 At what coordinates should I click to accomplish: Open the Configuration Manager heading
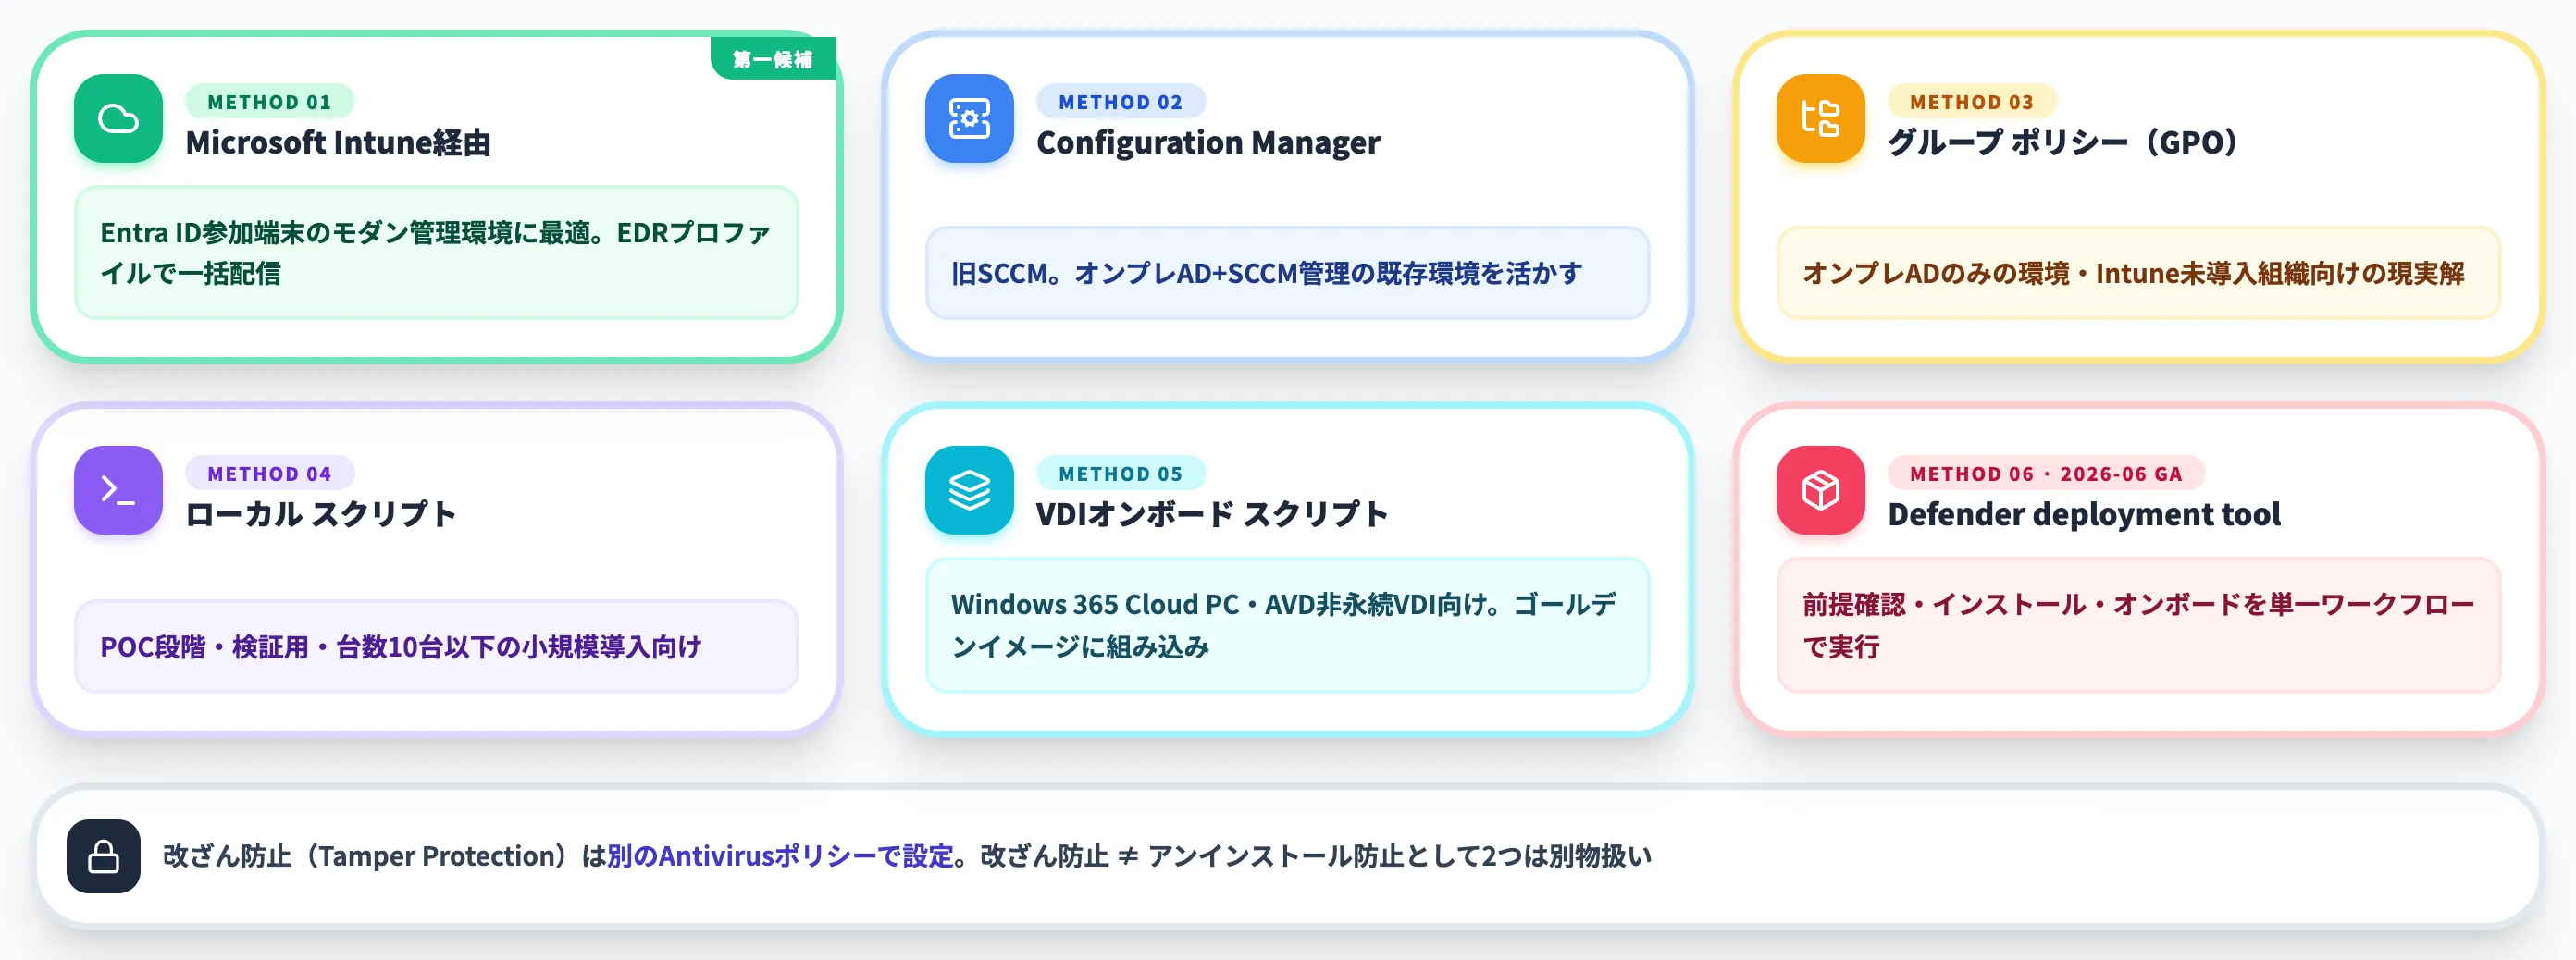(1208, 143)
